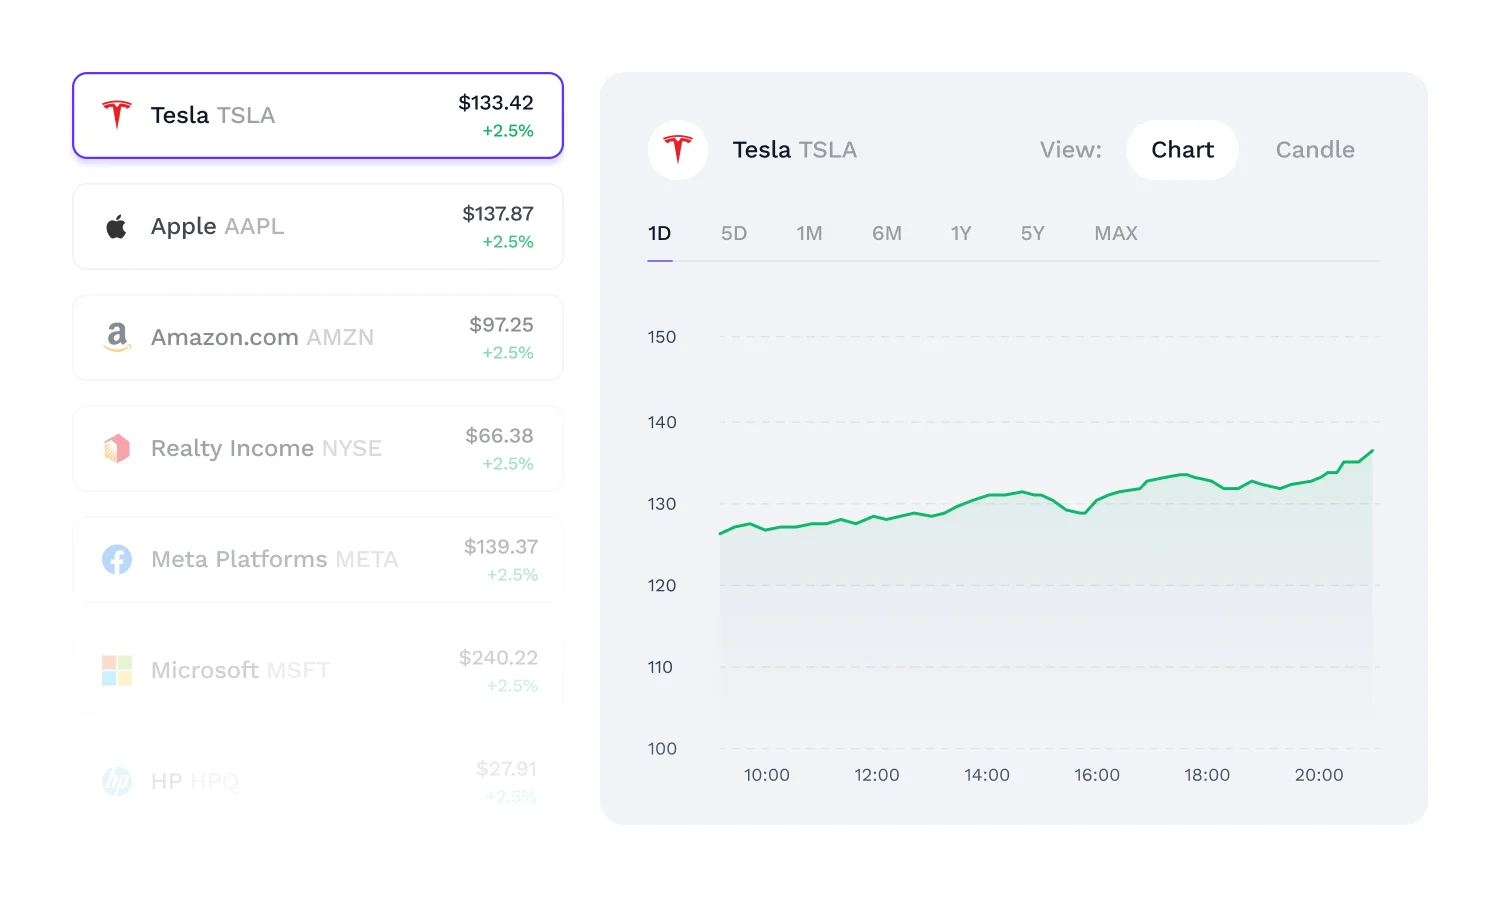Click the Realty Income logo icon

coord(117,448)
